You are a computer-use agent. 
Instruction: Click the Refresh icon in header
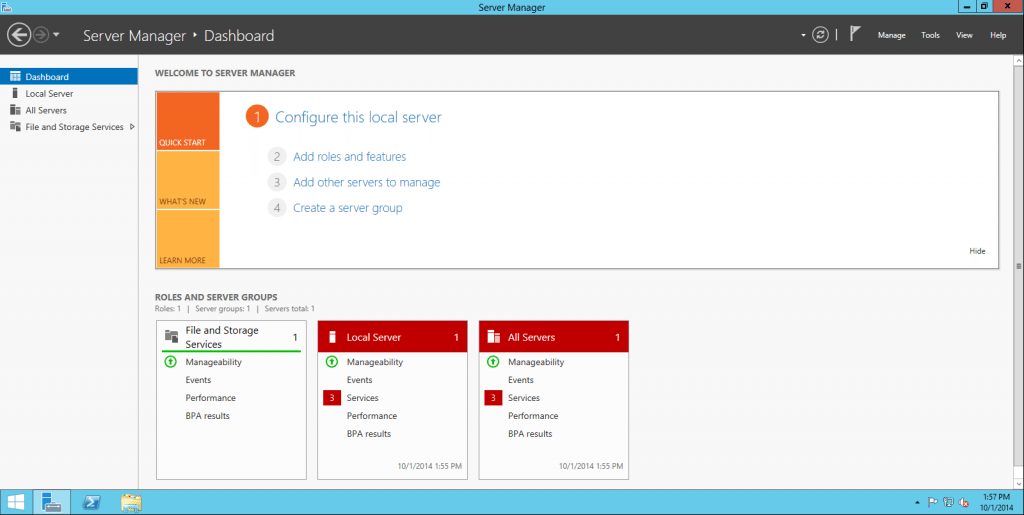click(820, 35)
